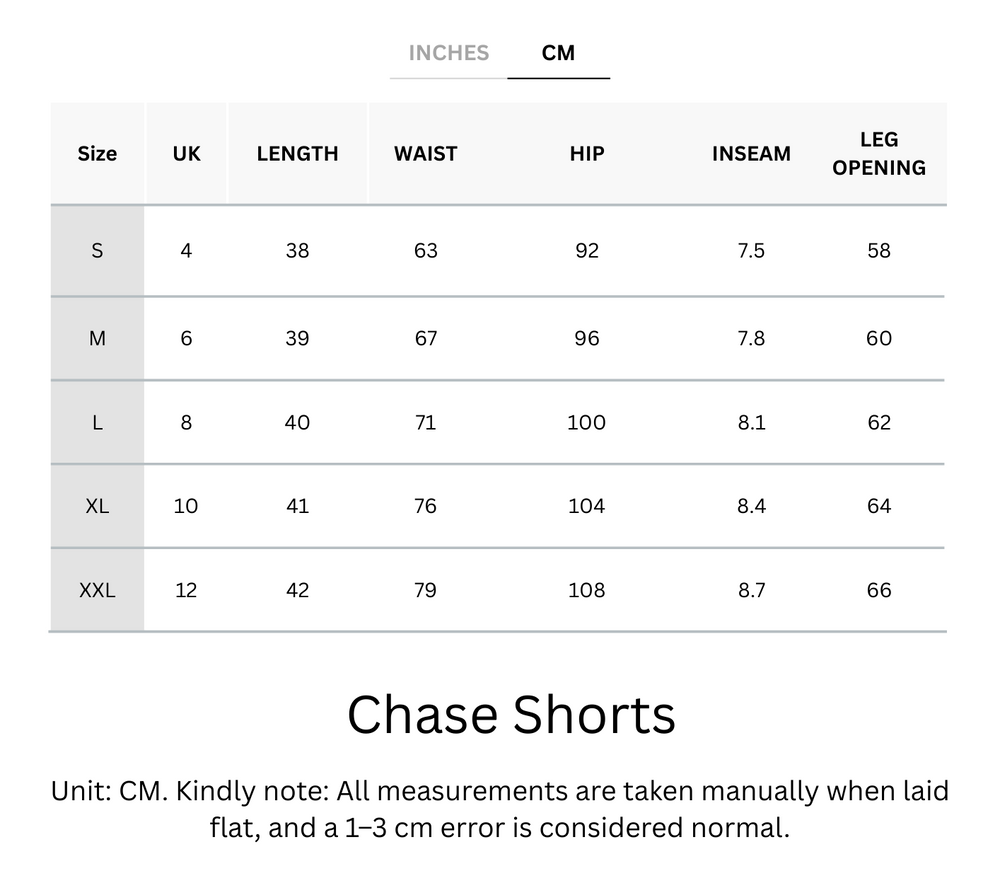Click the measurement disclaimer note text
Image resolution: width=1000 pixels, height=888 pixels.
pyautogui.click(x=500, y=813)
